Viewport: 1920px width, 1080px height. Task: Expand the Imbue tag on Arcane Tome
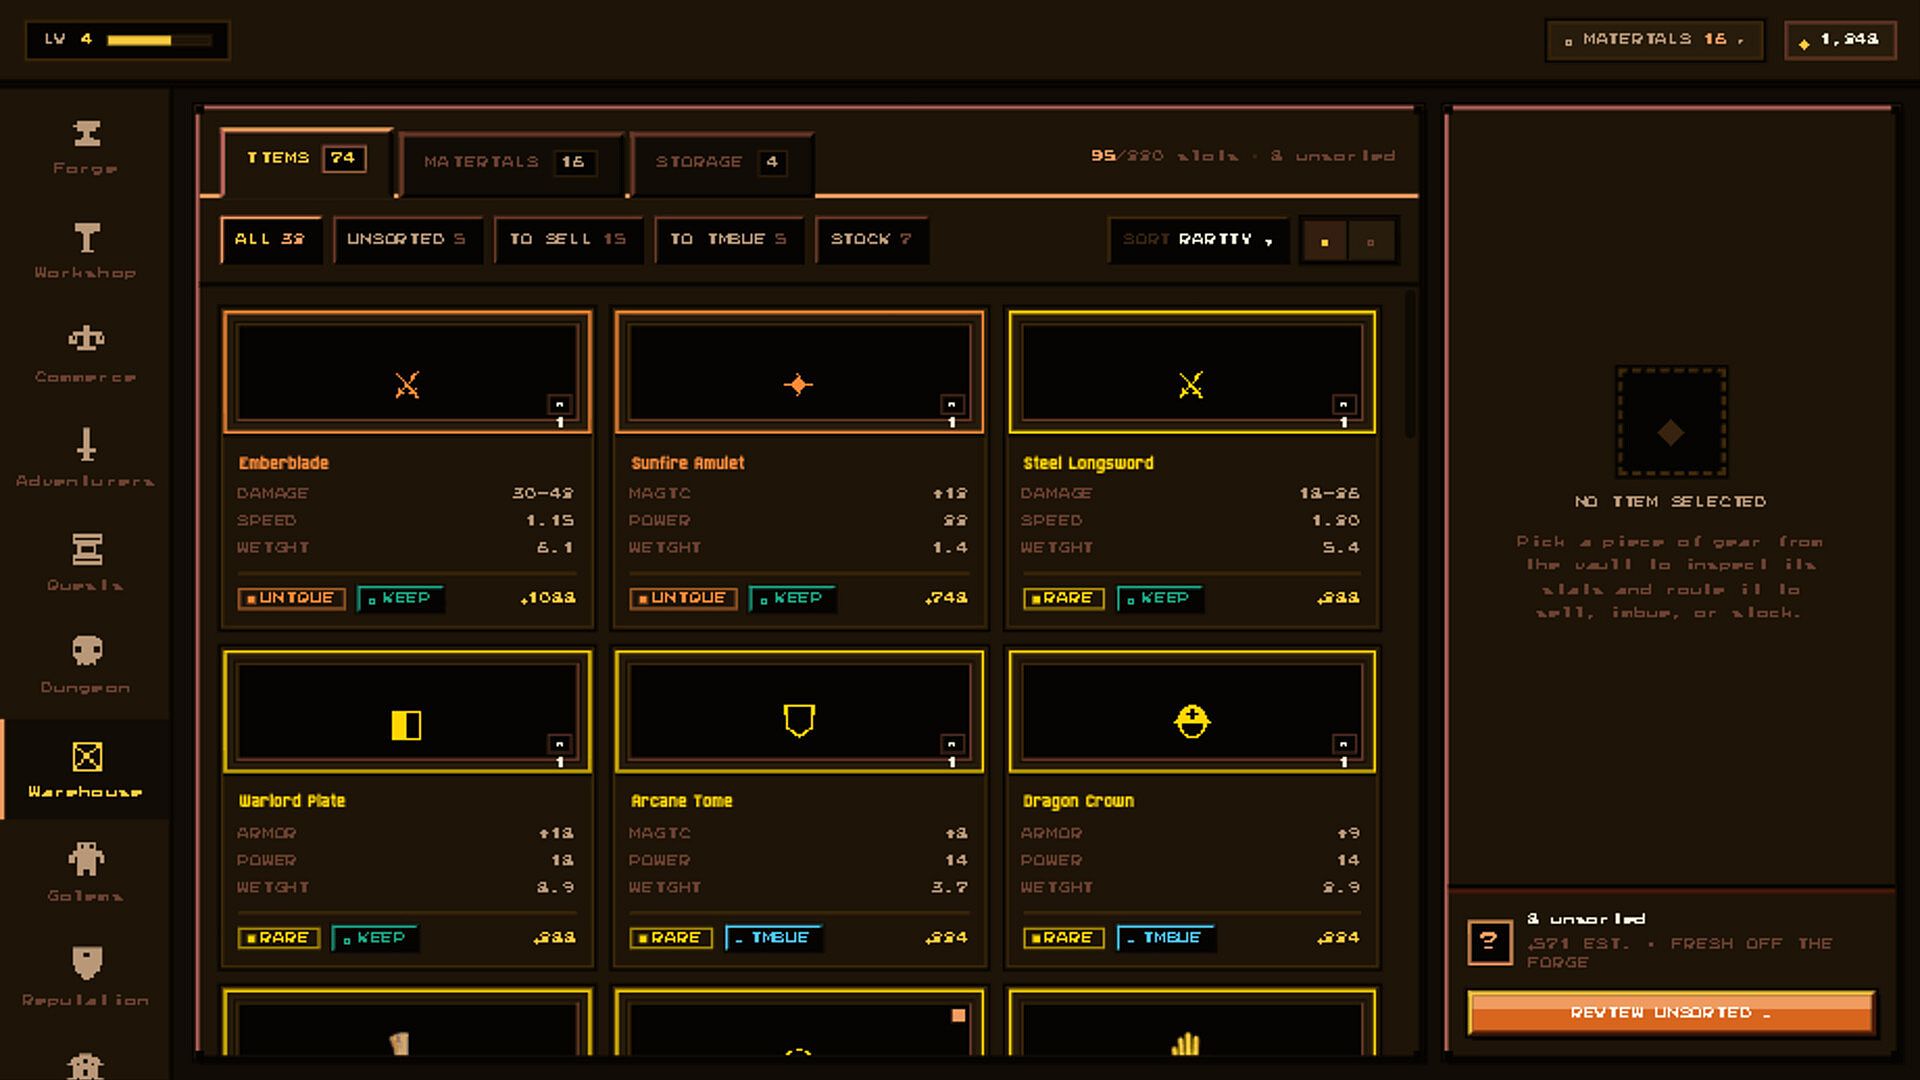coord(773,938)
